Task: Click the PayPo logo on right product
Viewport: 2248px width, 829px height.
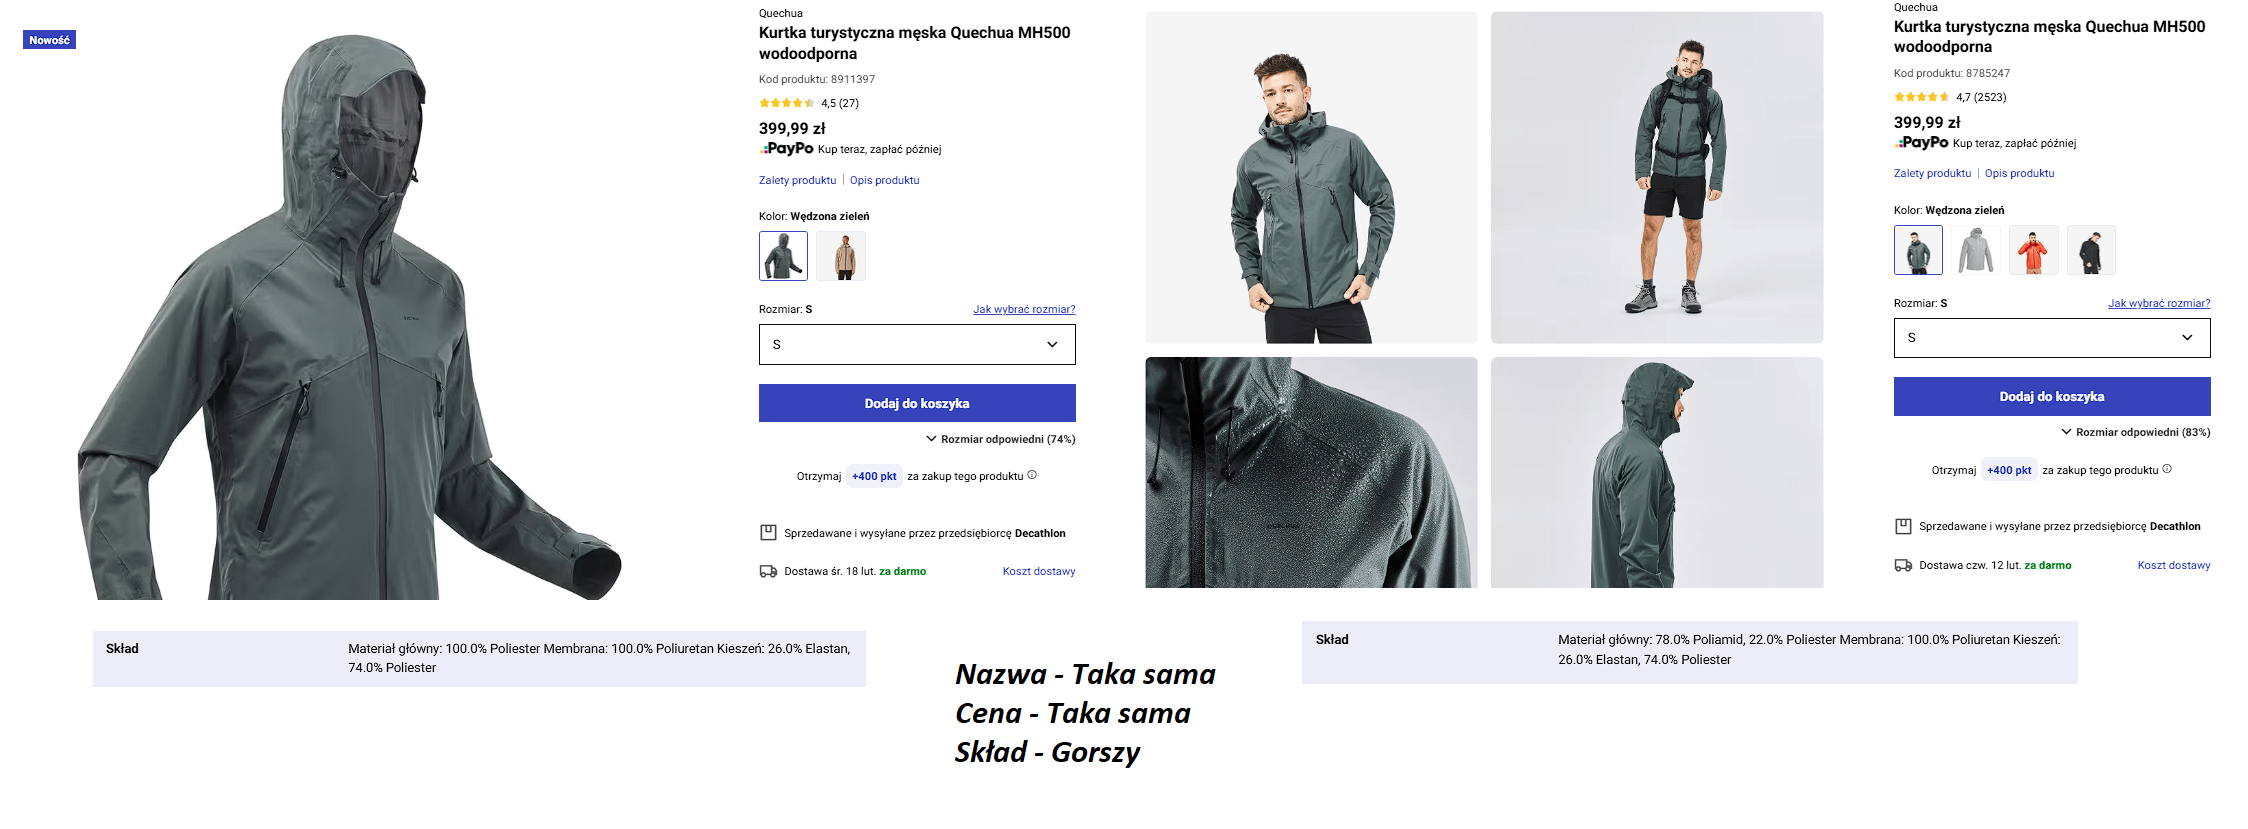Action: [x=1920, y=143]
